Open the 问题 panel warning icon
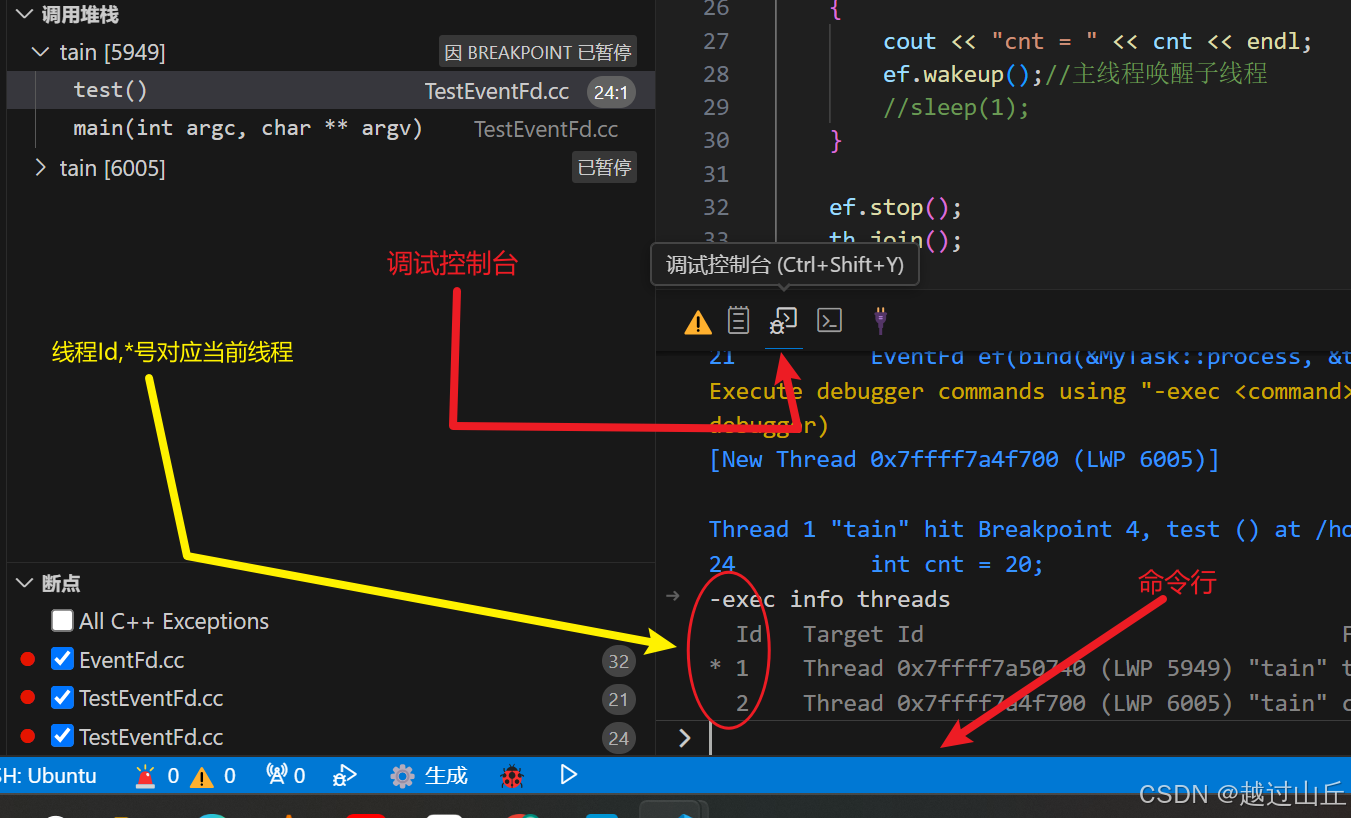The width and height of the screenshot is (1351, 818). [x=697, y=321]
